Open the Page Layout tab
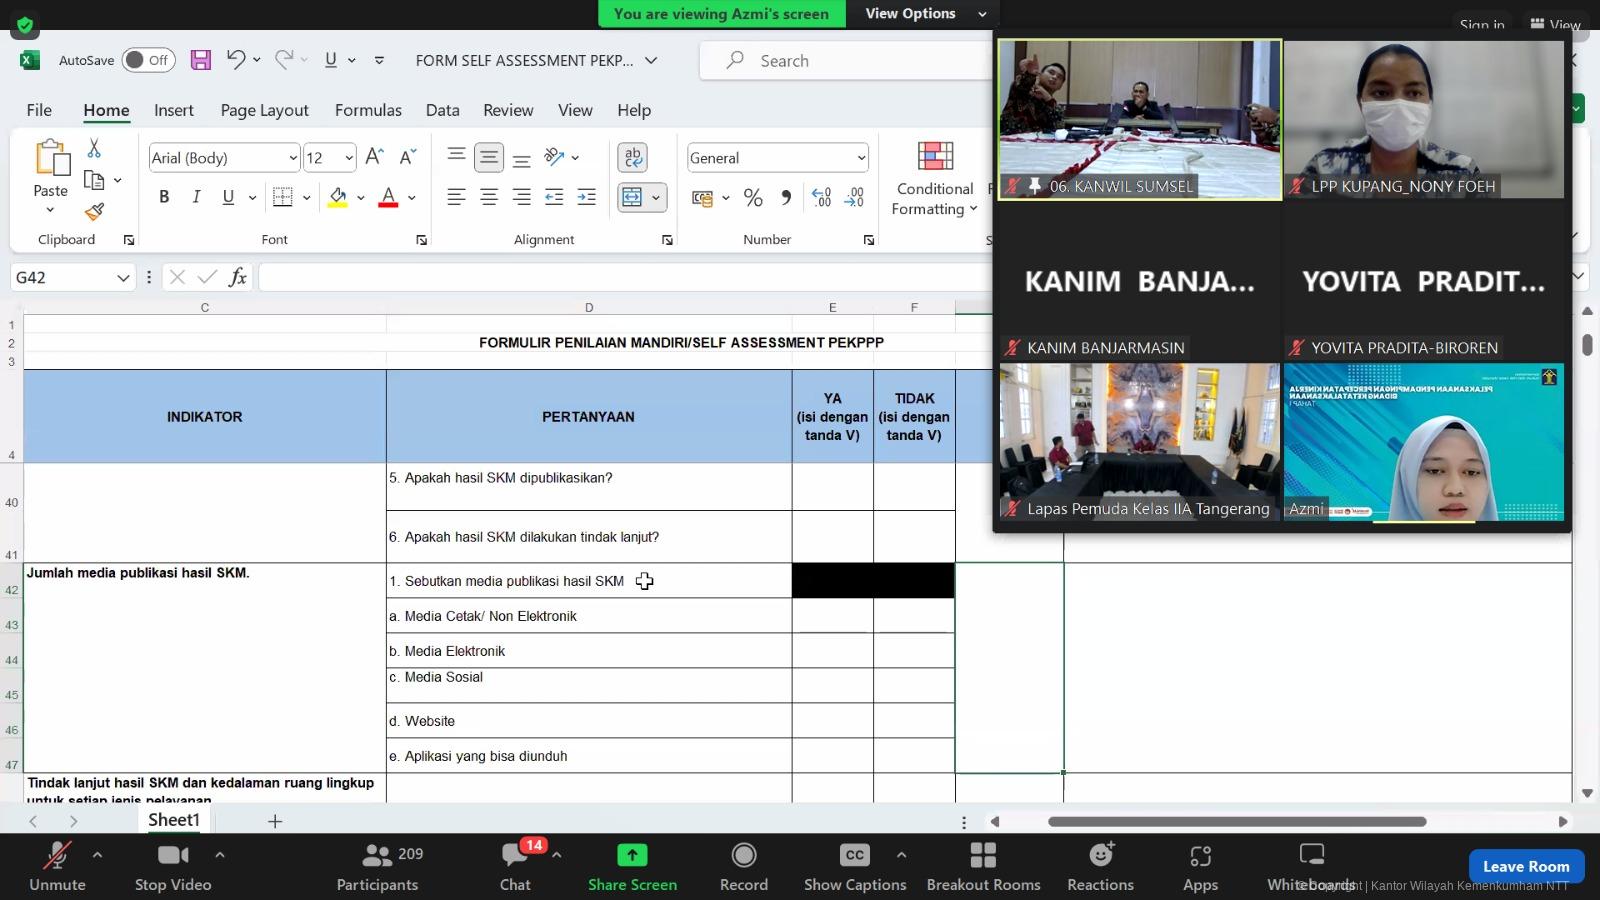1600x900 pixels. click(x=264, y=110)
